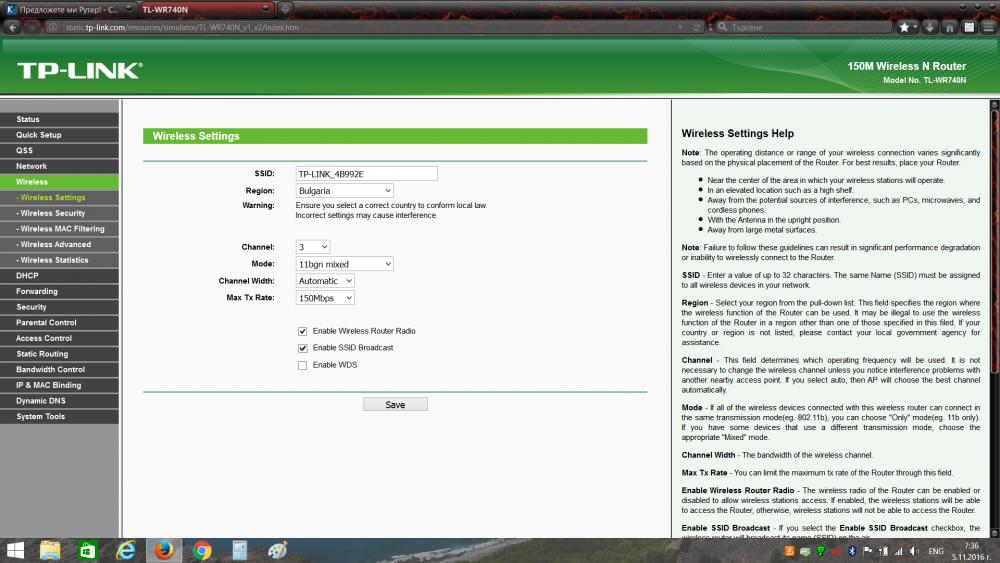Open the Access Control menu

[x=59, y=339]
